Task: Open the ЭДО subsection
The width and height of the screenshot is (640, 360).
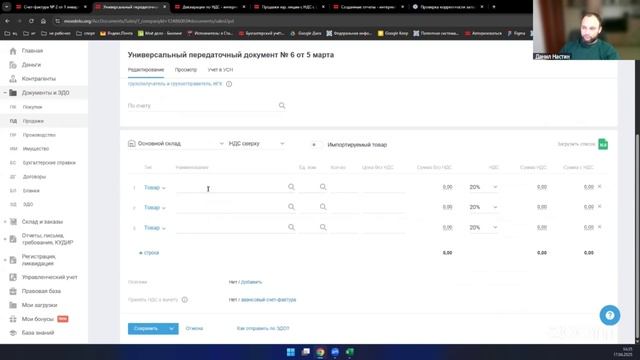Action: point(28,204)
